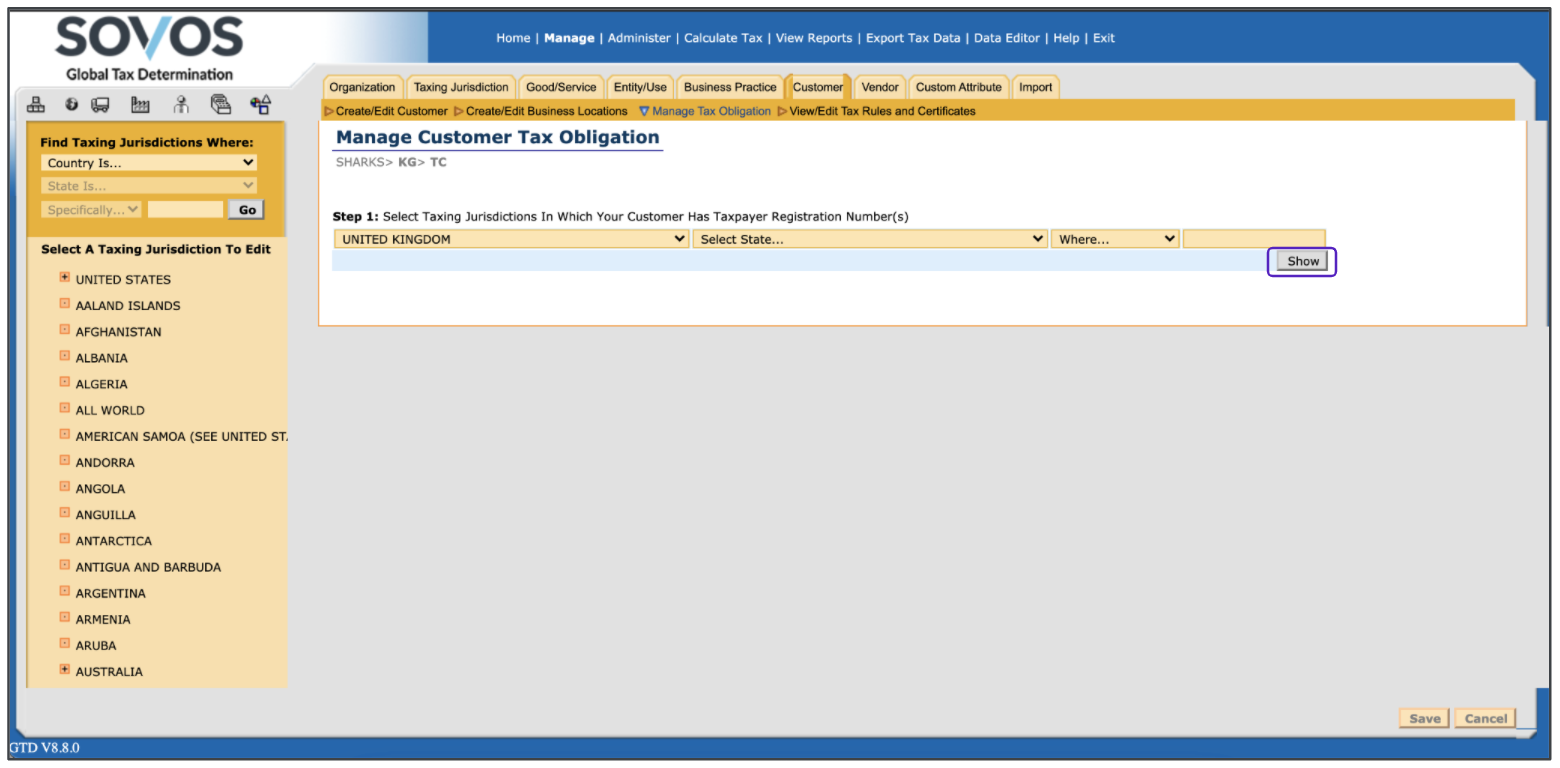Screen dimensions: 1560x768
Task: Click the globe icon in sidebar toolbar
Action: (x=72, y=104)
